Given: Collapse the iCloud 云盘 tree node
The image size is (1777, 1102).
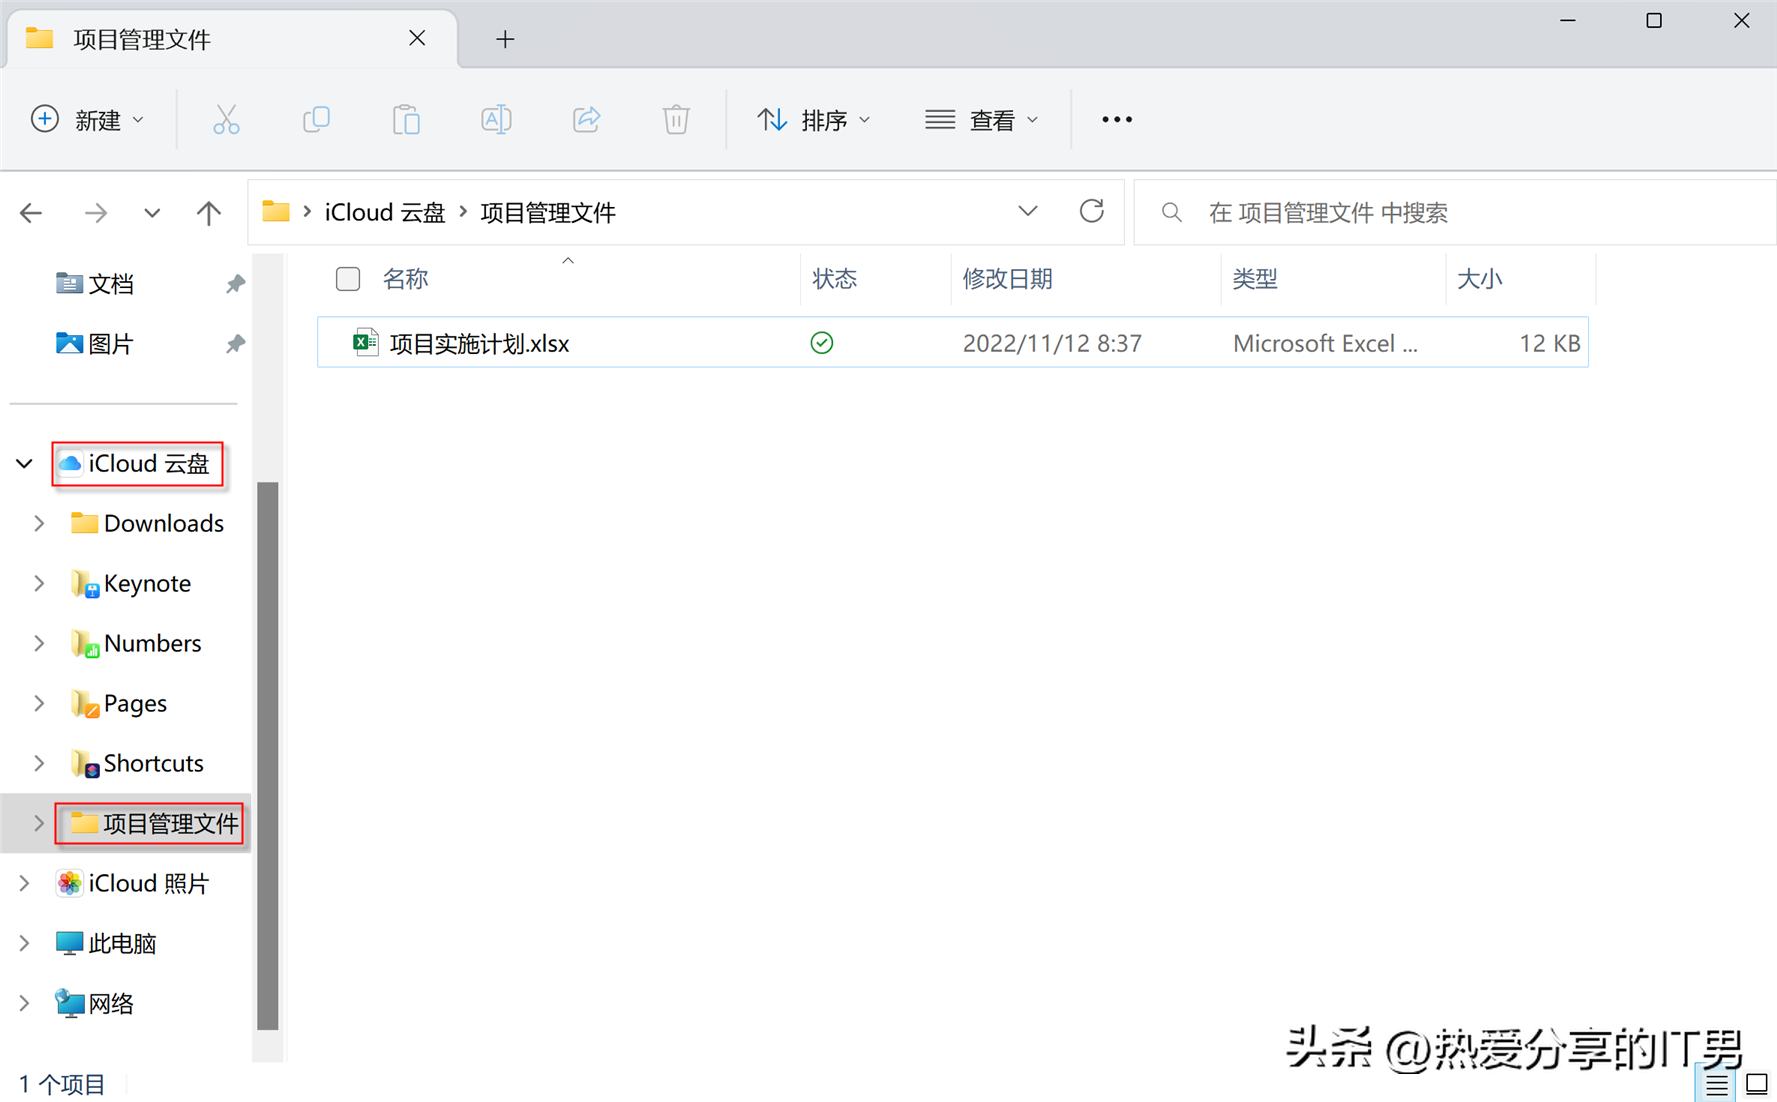Looking at the screenshot, I should [x=25, y=464].
